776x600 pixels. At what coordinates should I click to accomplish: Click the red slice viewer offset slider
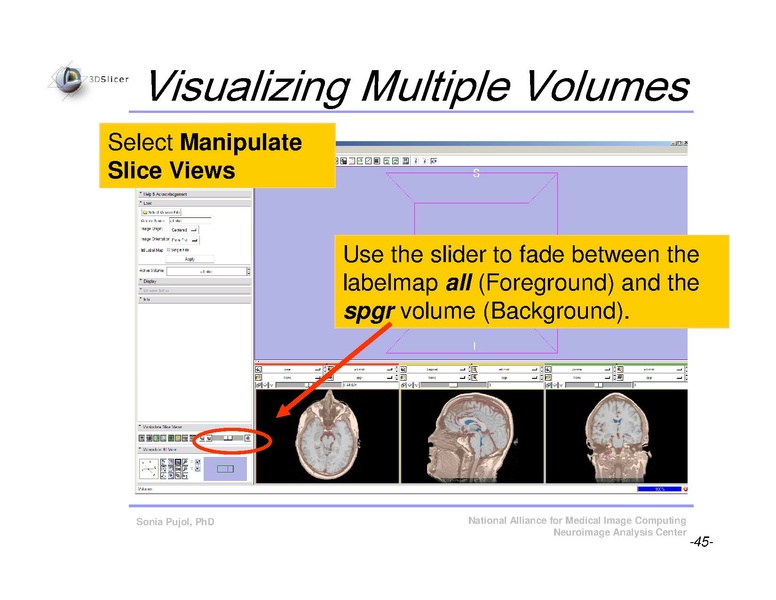[x=307, y=385]
